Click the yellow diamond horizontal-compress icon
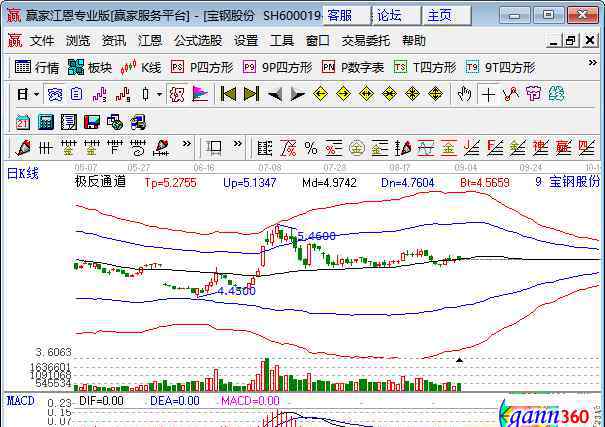605x427 pixels. (x=389, y=94)
